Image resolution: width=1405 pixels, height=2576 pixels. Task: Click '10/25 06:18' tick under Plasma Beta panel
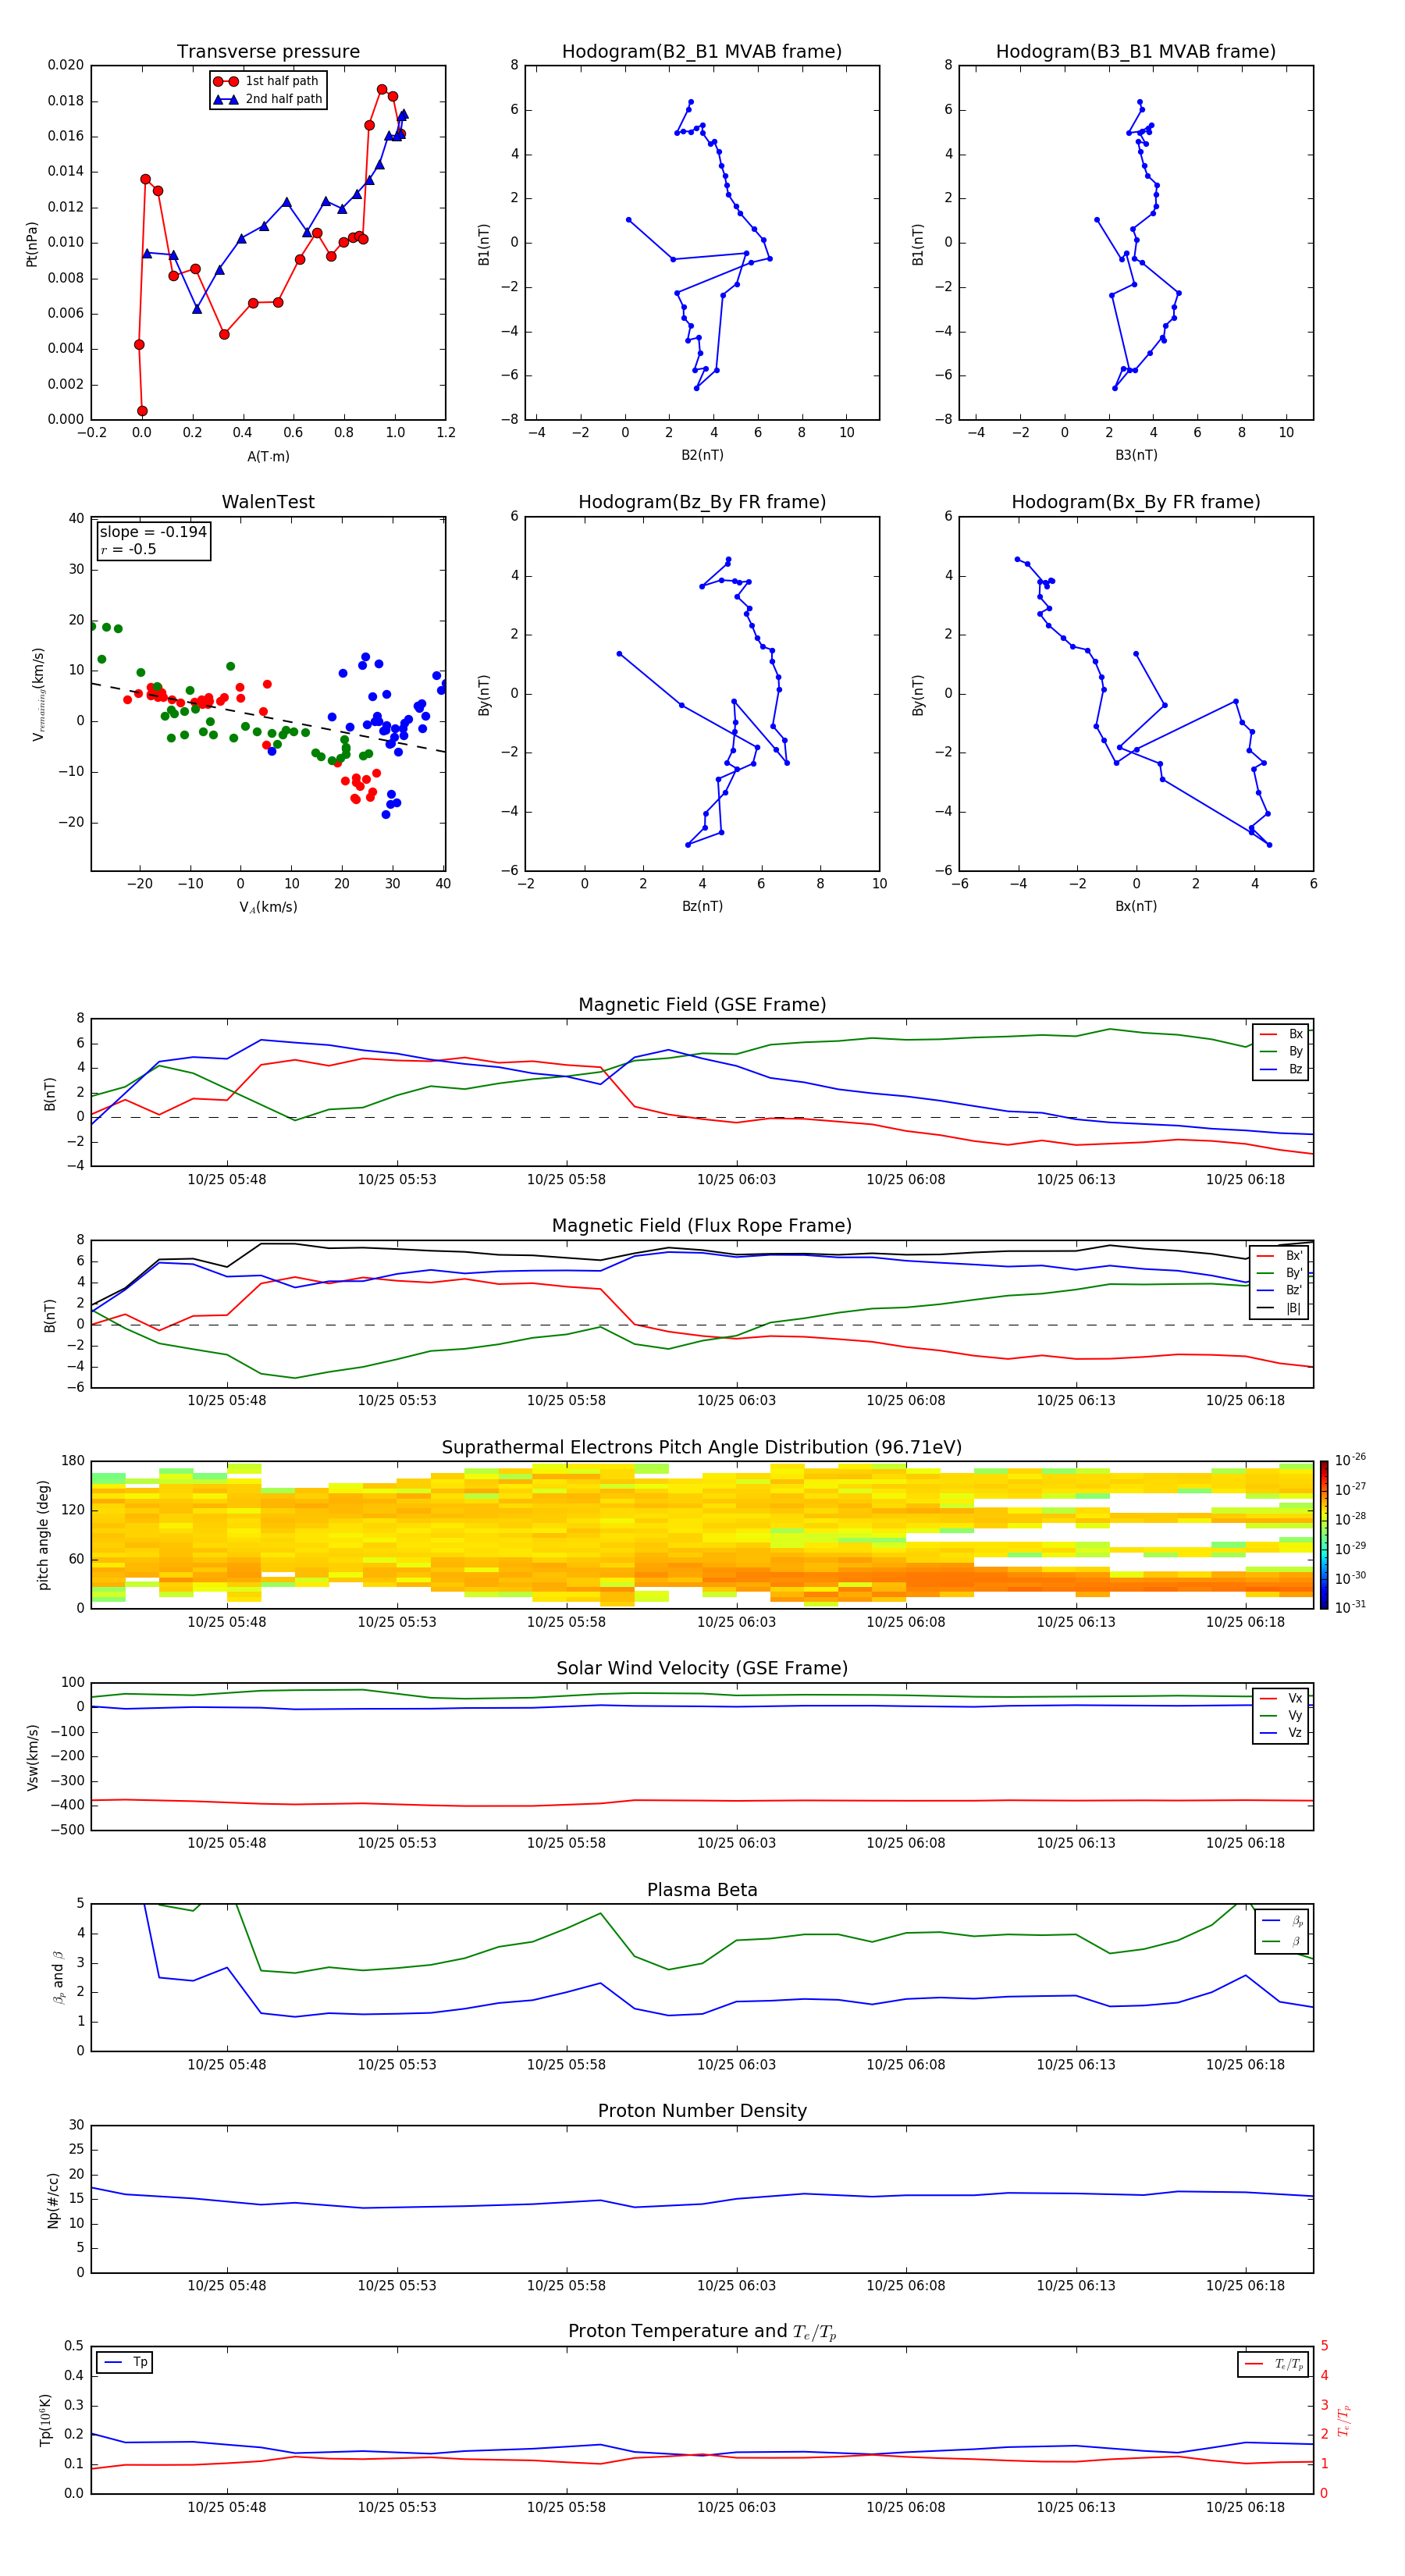coord(1245,2065)
